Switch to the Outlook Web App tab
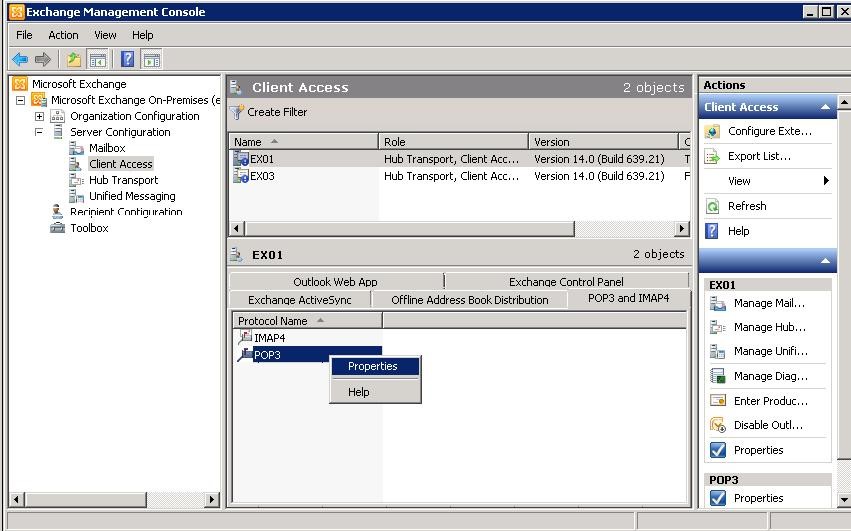Image resolution: width=851 pixels, height=531 pixels. click(x=335, y=282)
